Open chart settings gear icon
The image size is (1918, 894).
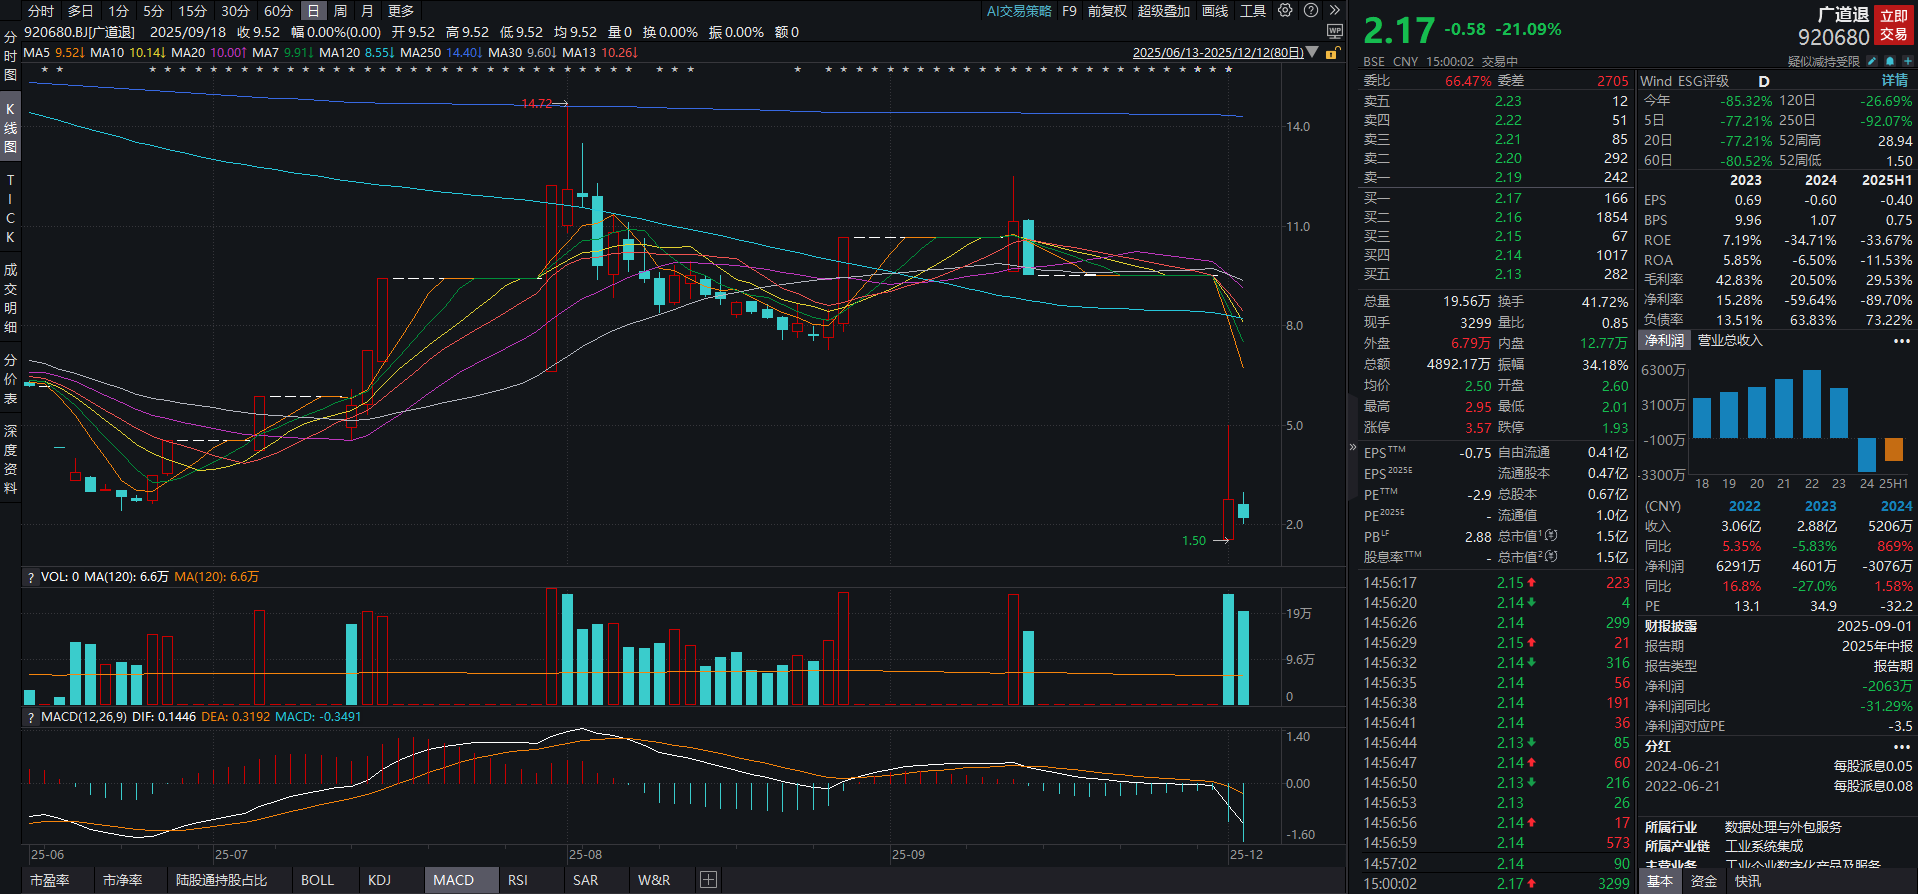click(1285, 11)
